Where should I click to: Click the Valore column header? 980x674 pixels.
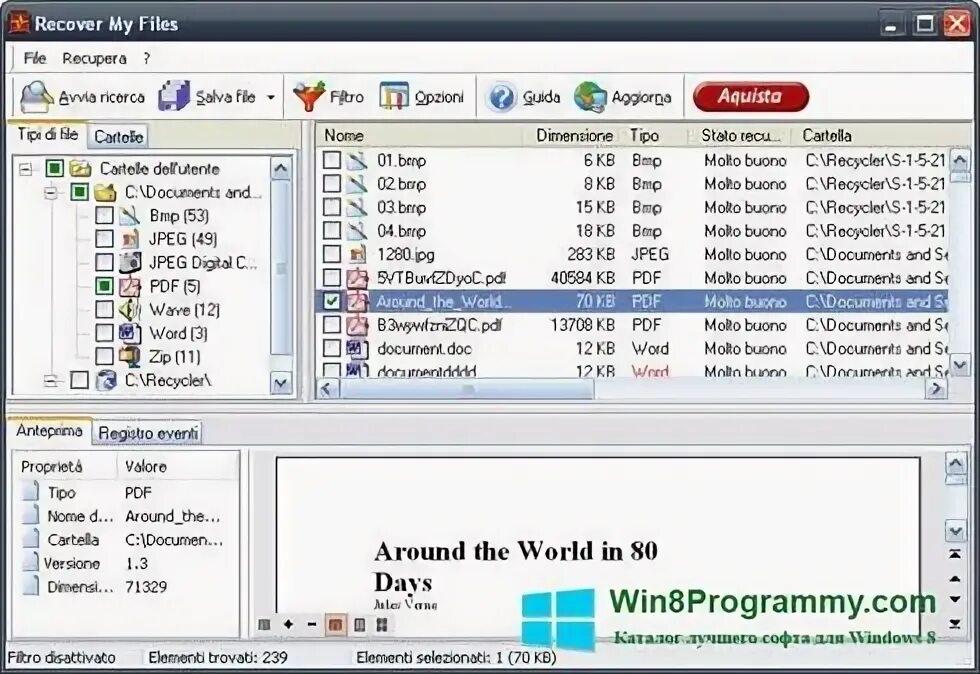coord(178,466)
